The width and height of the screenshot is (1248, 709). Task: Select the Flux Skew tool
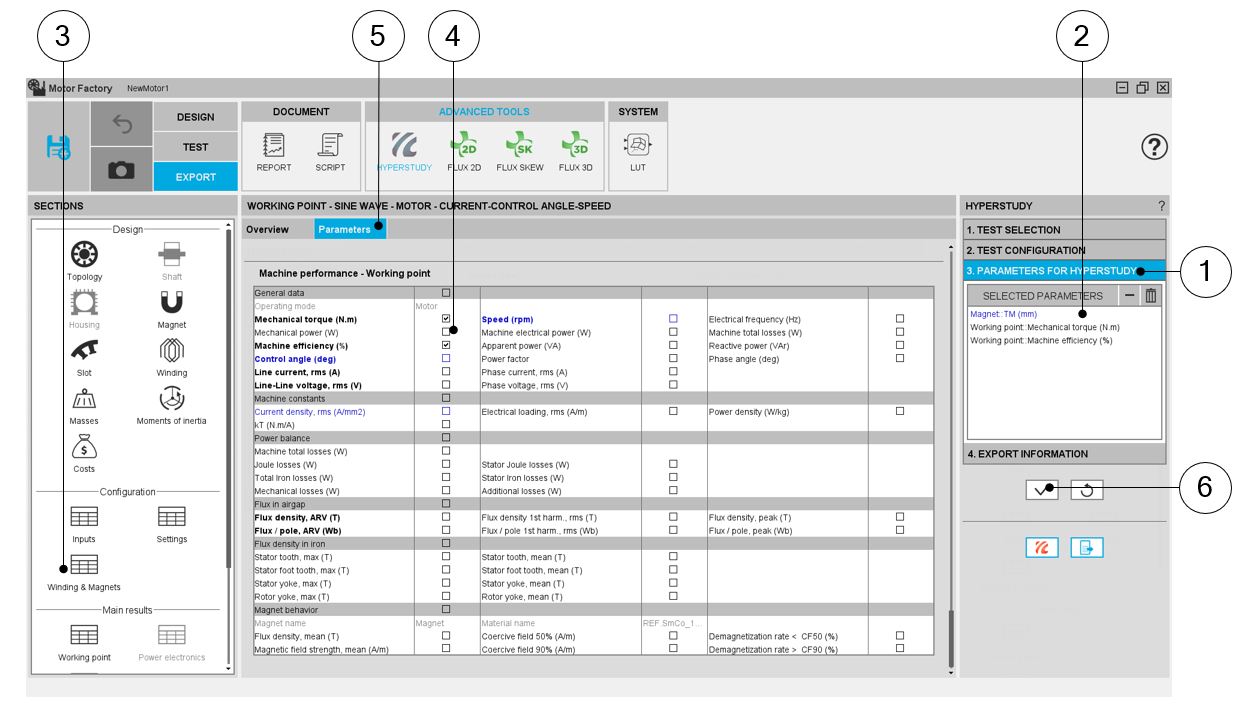520,150
